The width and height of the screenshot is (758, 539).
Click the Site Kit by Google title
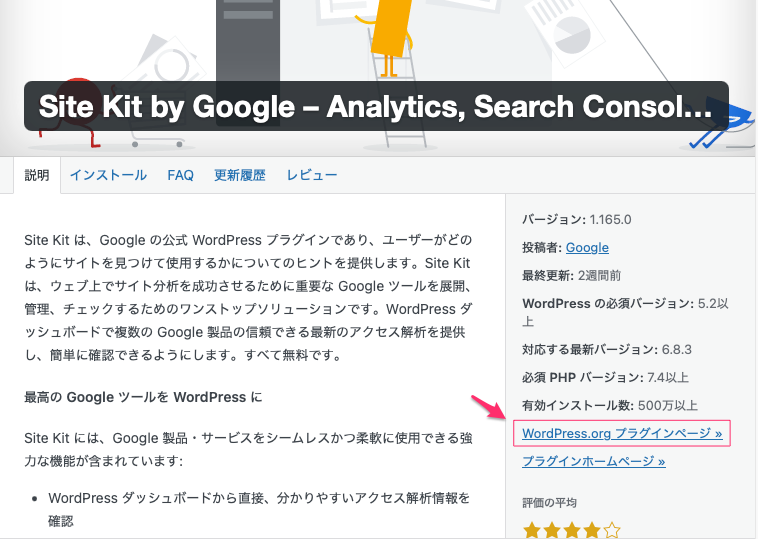[x=375, y=107]
